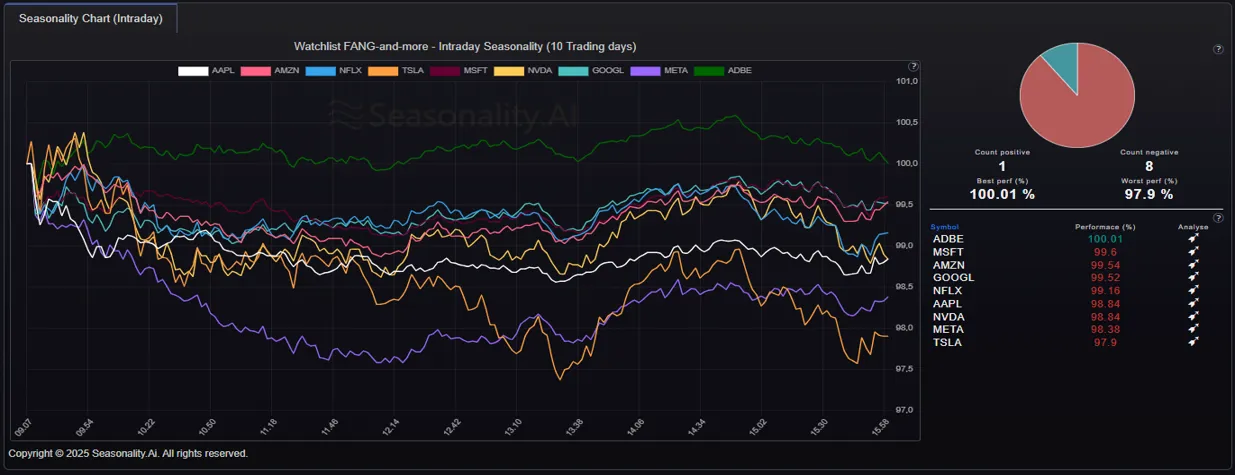
Task: Click META performance value 98.38
Action: click(x=1105, y=329)
